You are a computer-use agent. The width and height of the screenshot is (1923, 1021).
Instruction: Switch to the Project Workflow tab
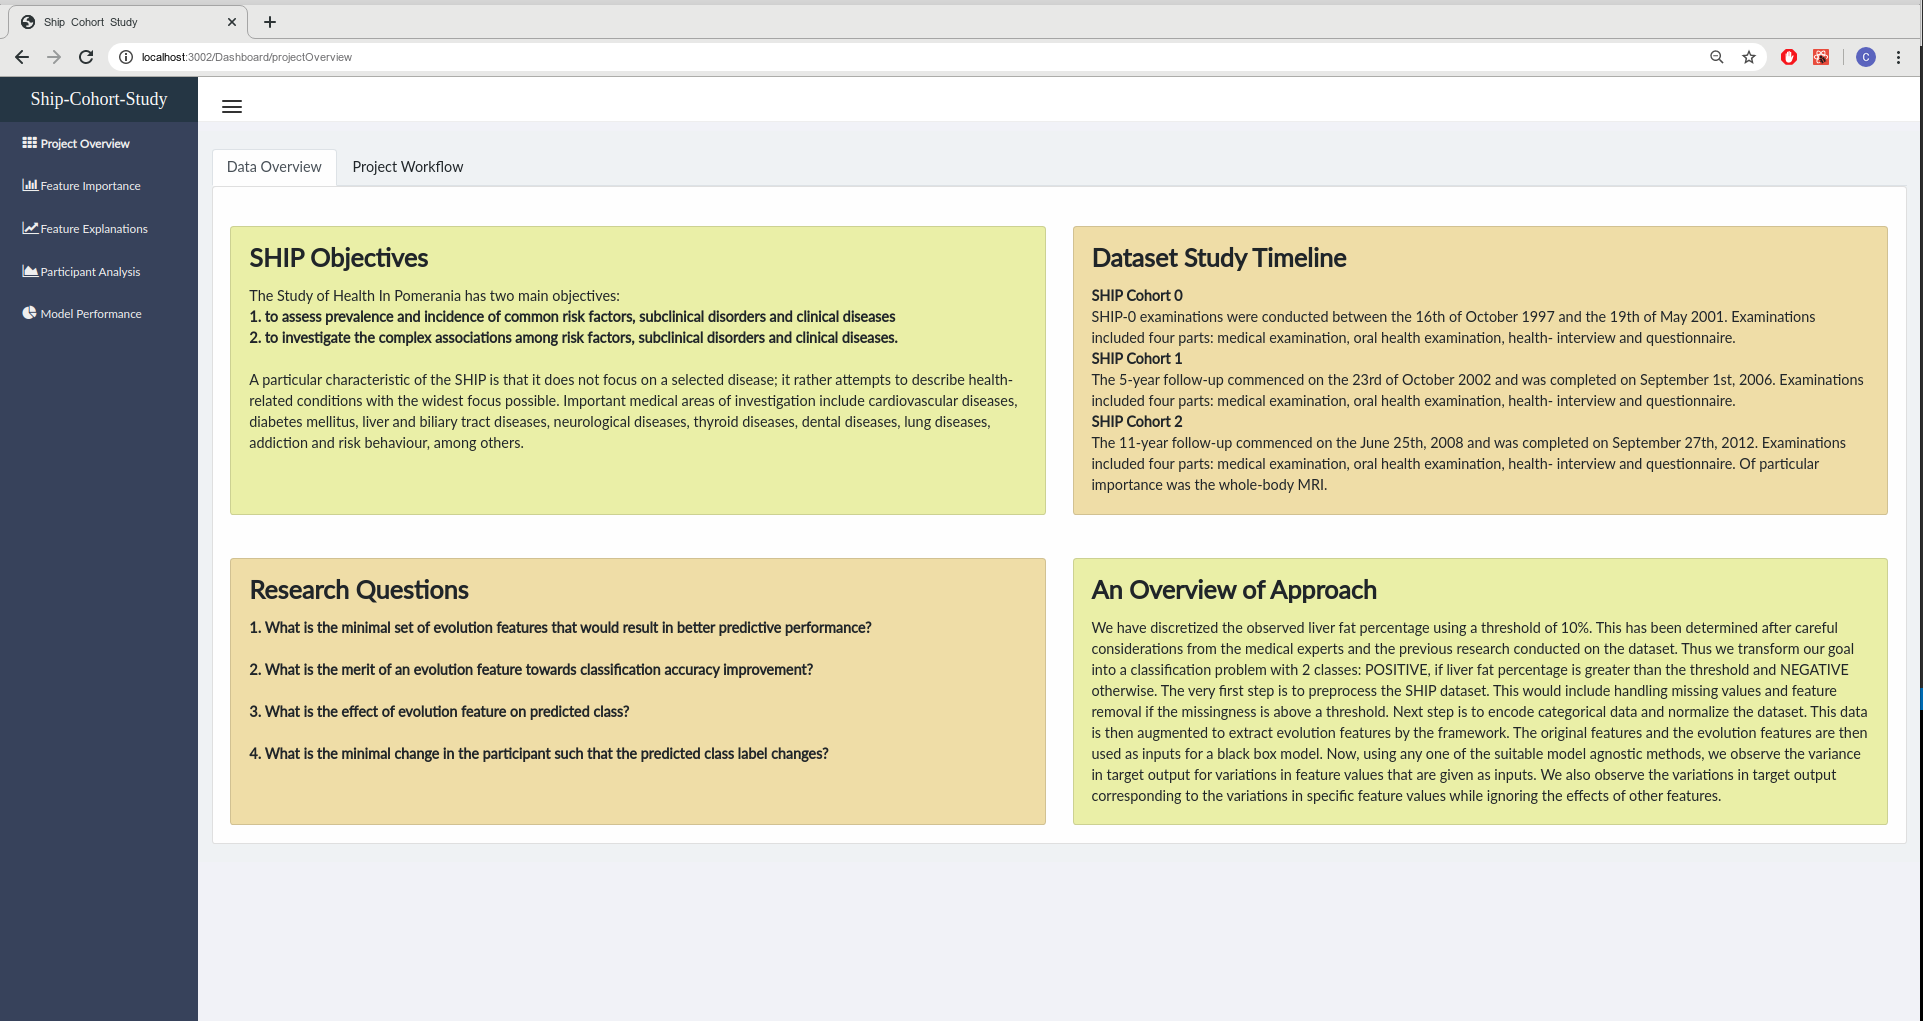pyautogui.click(x=407, y=167)
